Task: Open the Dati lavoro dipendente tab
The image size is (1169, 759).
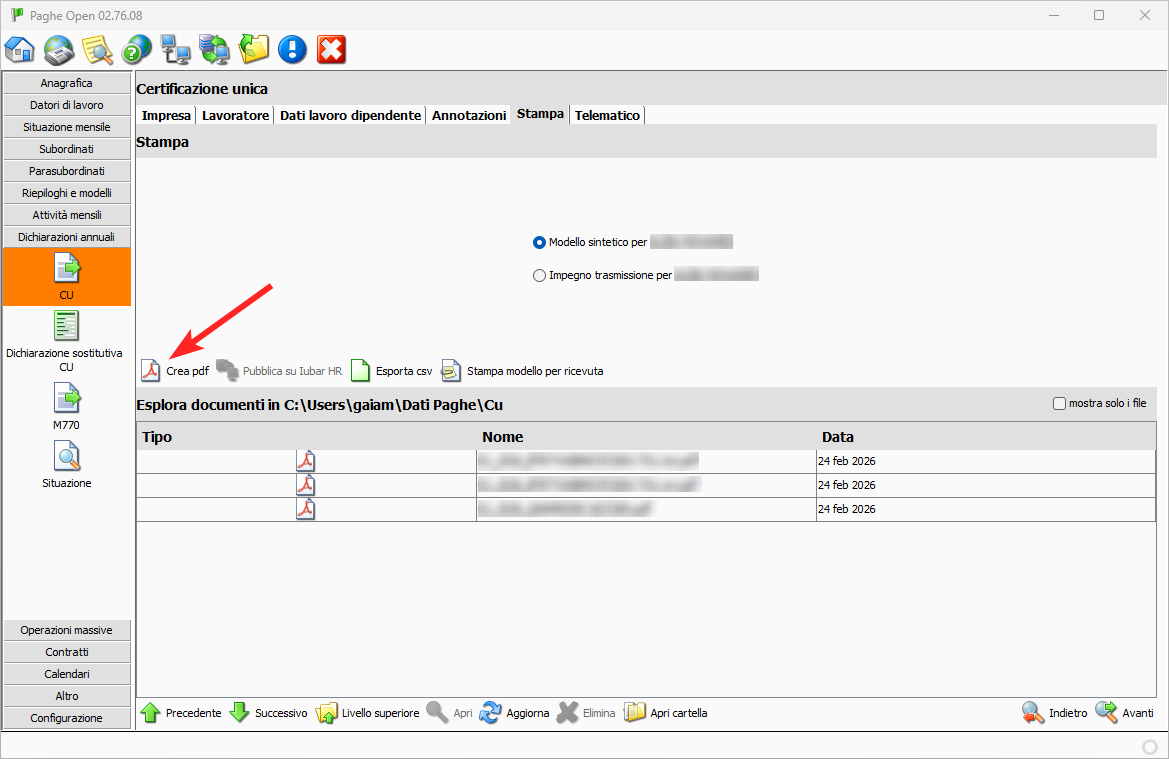Action: pyautogui.click(x=350, y=115)
